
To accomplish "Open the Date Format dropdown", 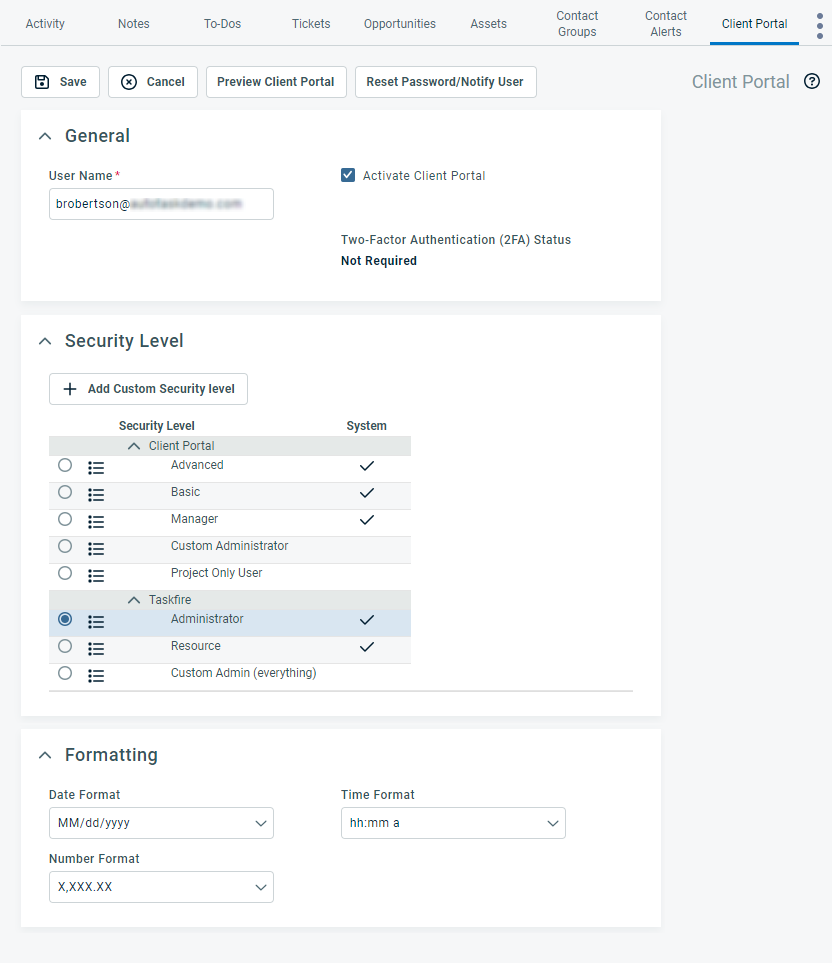I will point(161,823).
